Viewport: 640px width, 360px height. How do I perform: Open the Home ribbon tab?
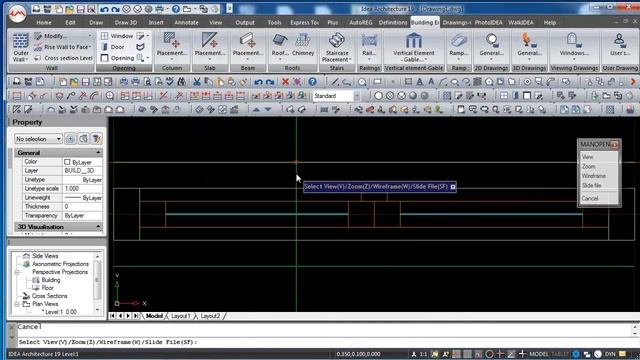(x=44, y=22)
